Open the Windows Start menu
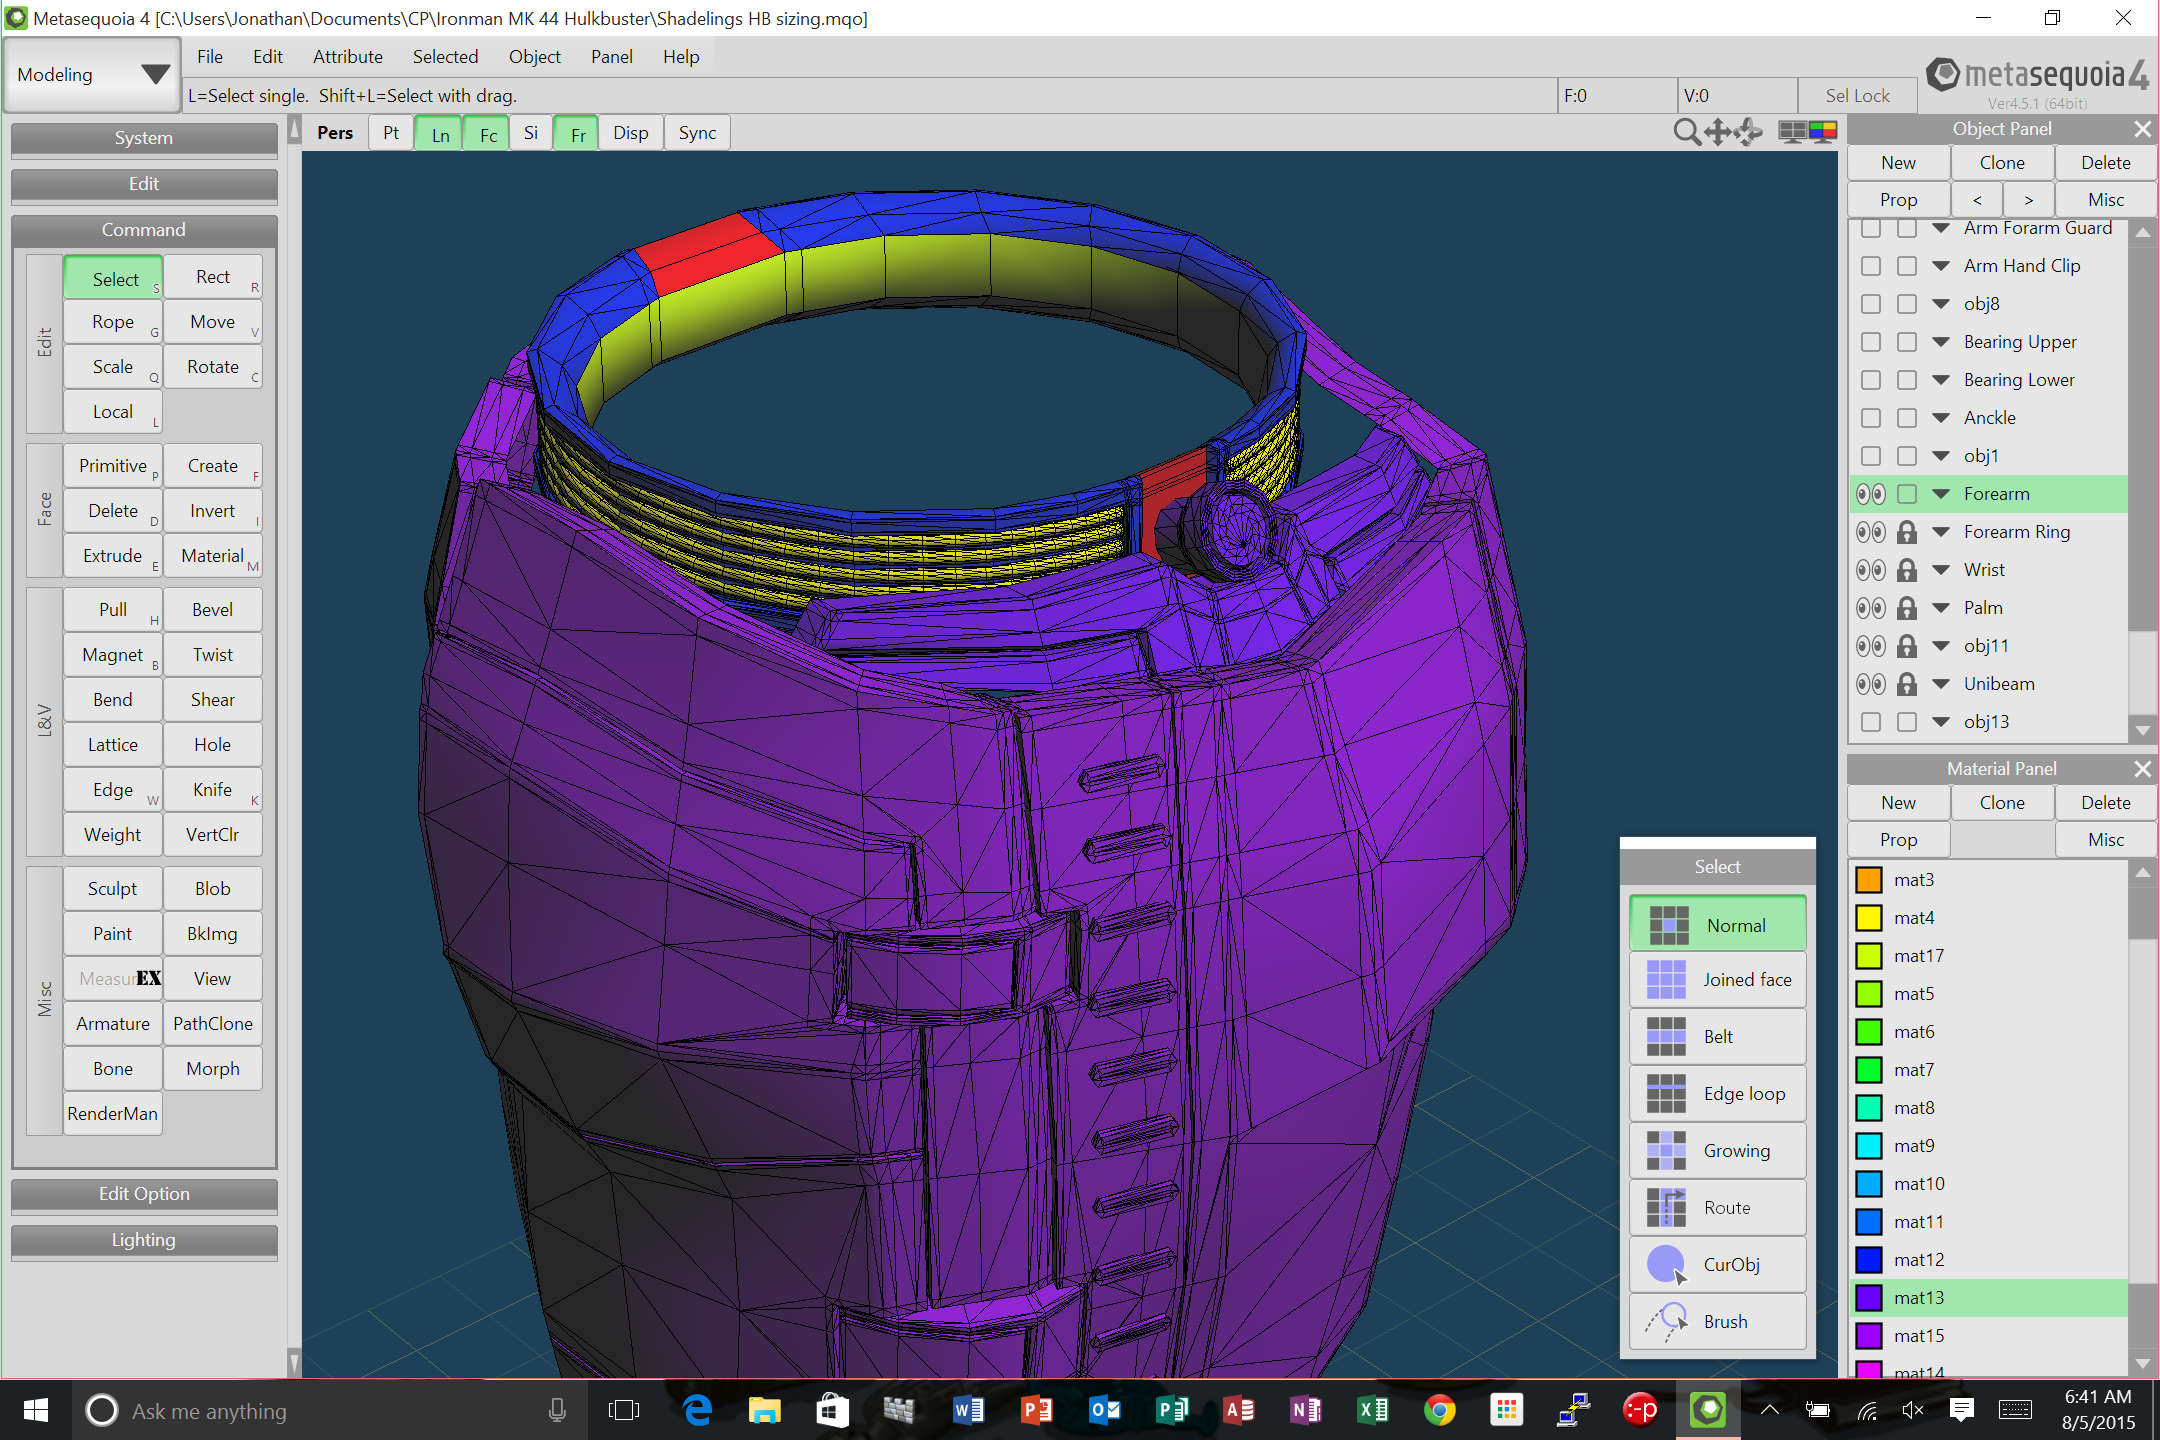The image size is (2160, 1440). [36, 1411]
